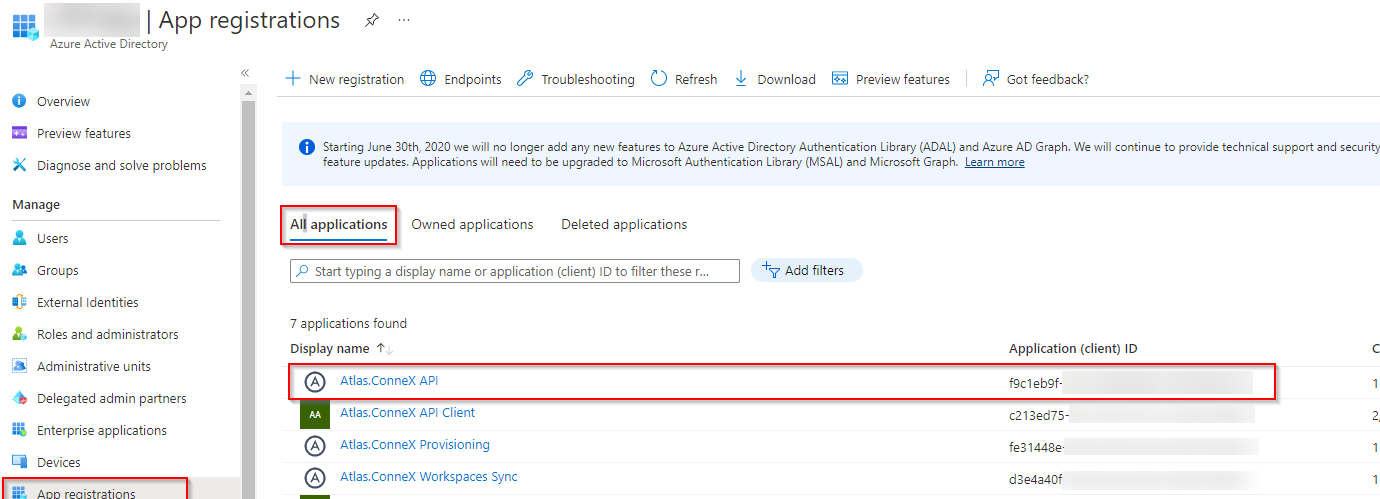Screen dimensions: 1380x499
Task: Open Troubleshooting from the toolbar
Action: 576,79
